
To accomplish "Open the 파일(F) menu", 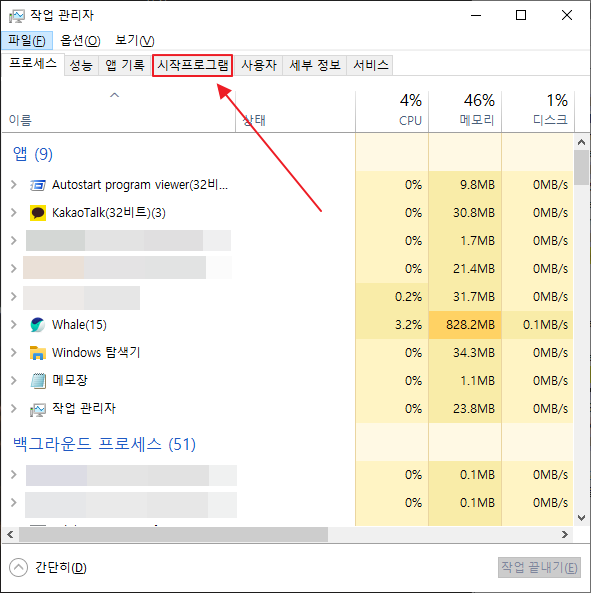I will pyautogui.click(x=27, y=40).
